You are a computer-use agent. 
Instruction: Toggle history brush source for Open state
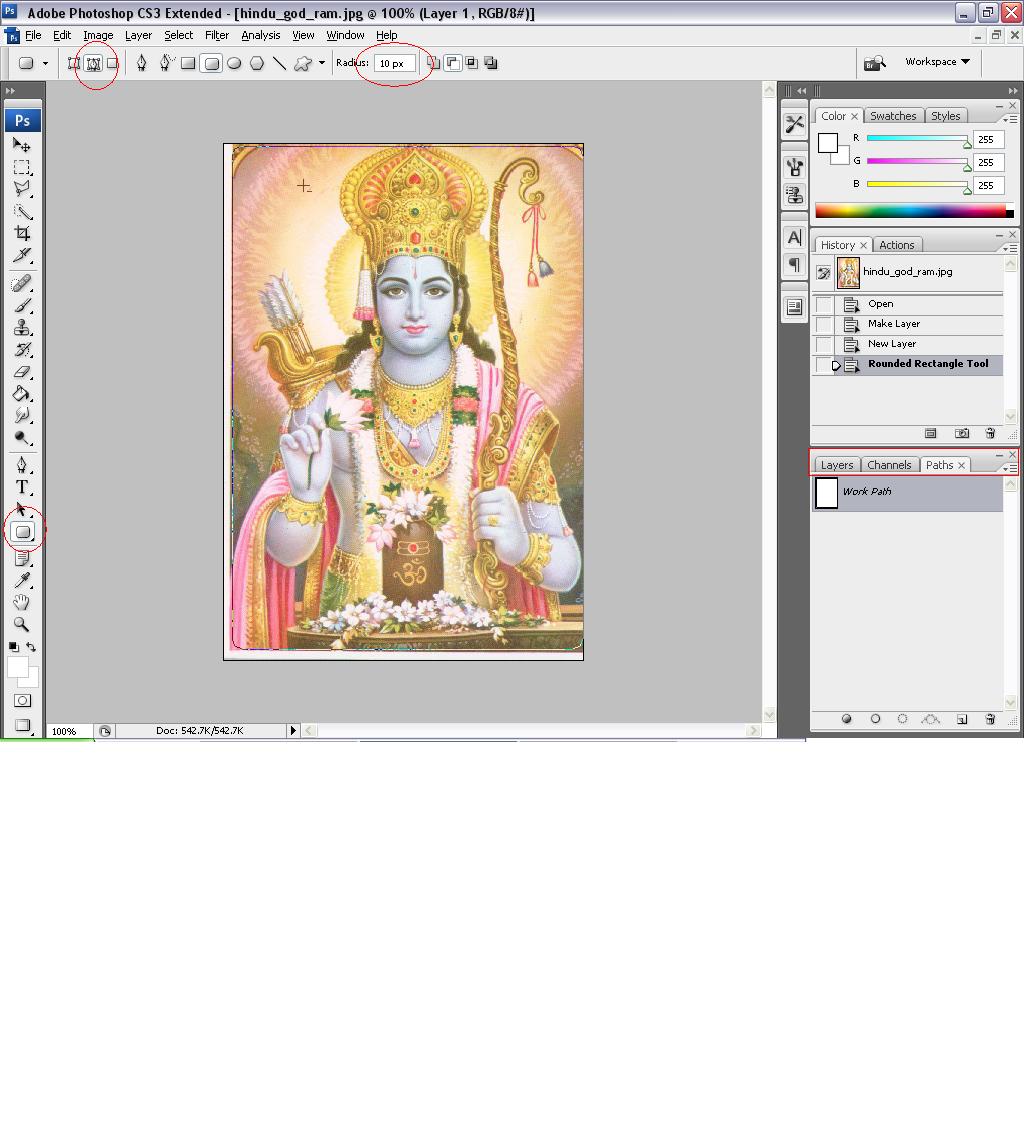pyautogui.click(x=824, y=304)
